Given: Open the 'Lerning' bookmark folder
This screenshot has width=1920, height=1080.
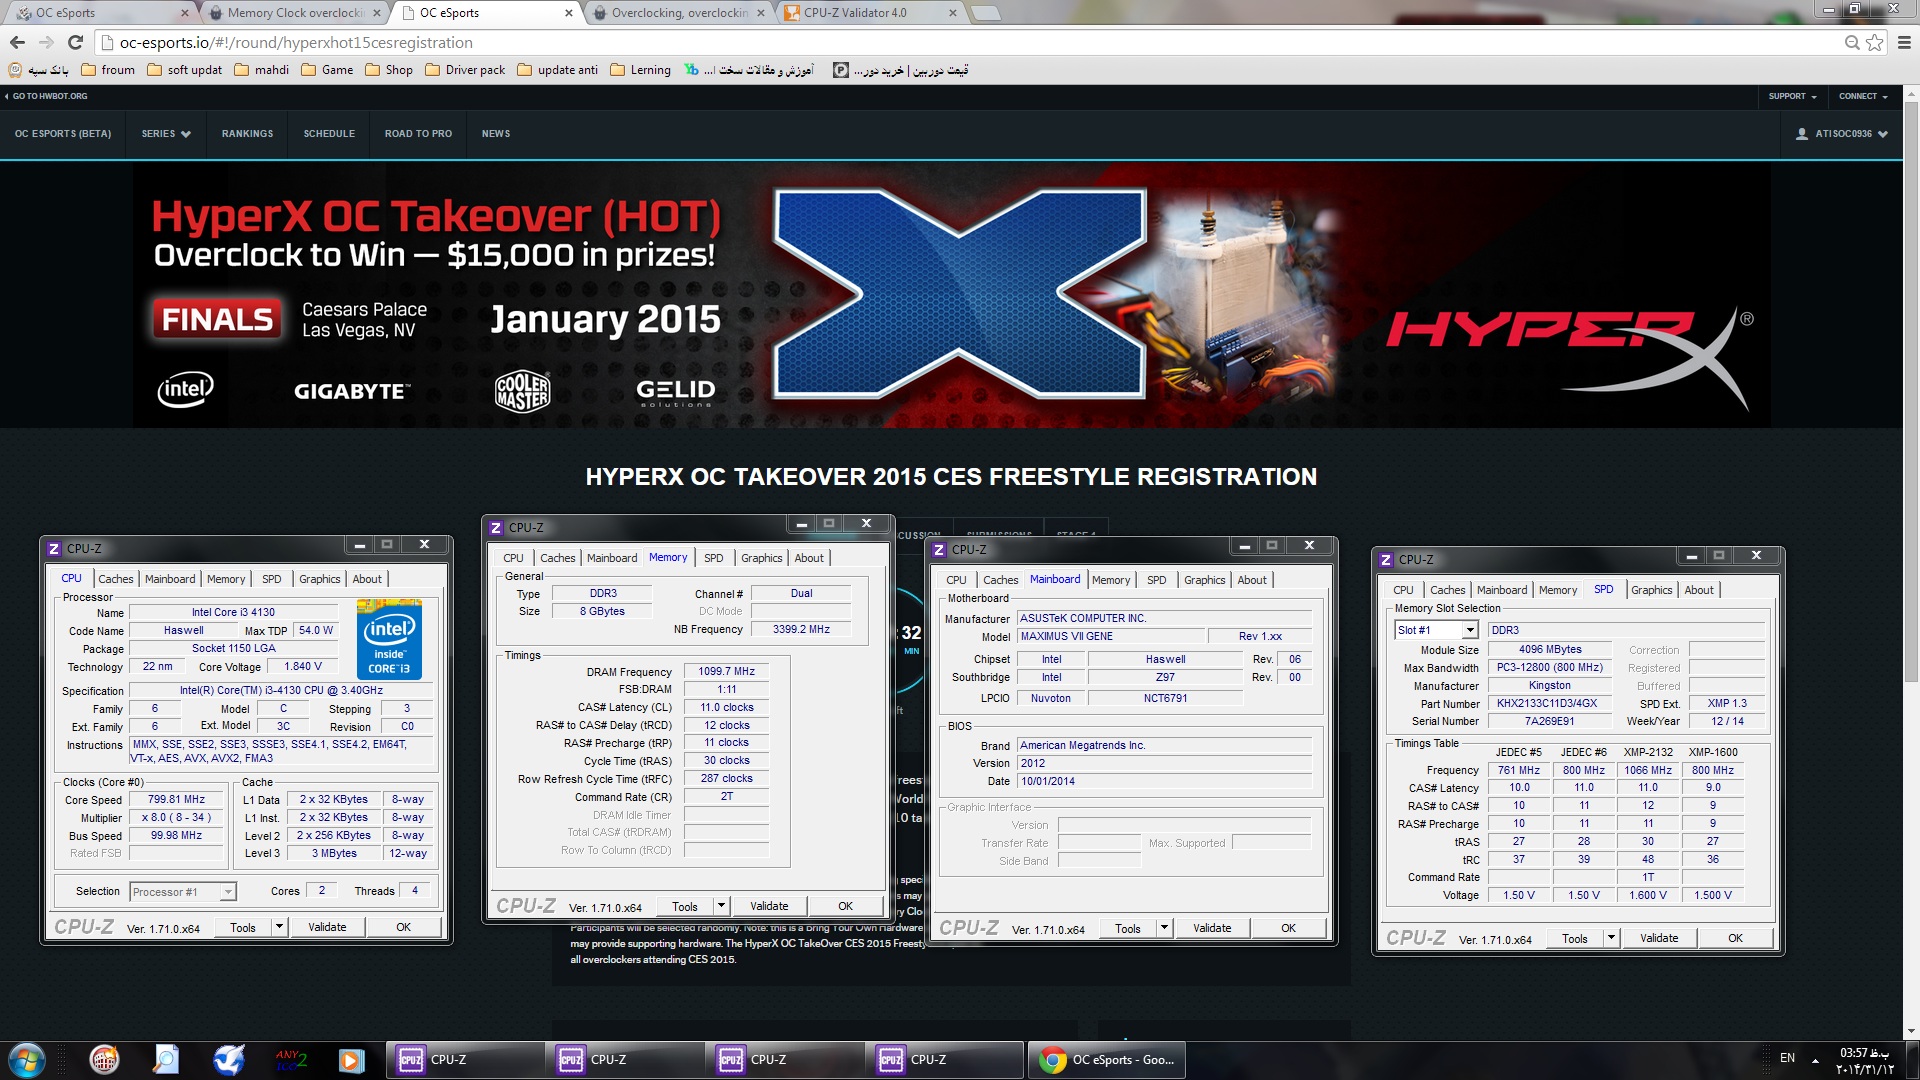Looking at the screenshot, I should 640,70.
